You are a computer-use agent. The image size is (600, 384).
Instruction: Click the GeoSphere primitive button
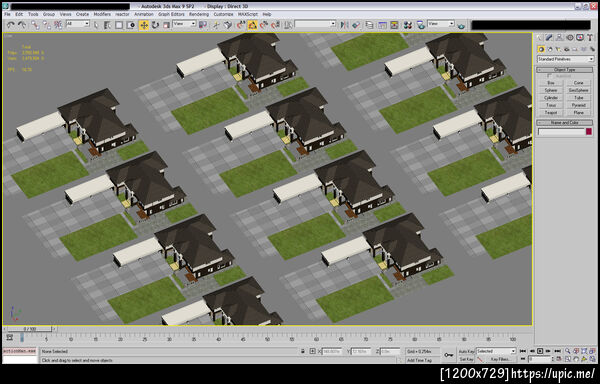579,91
